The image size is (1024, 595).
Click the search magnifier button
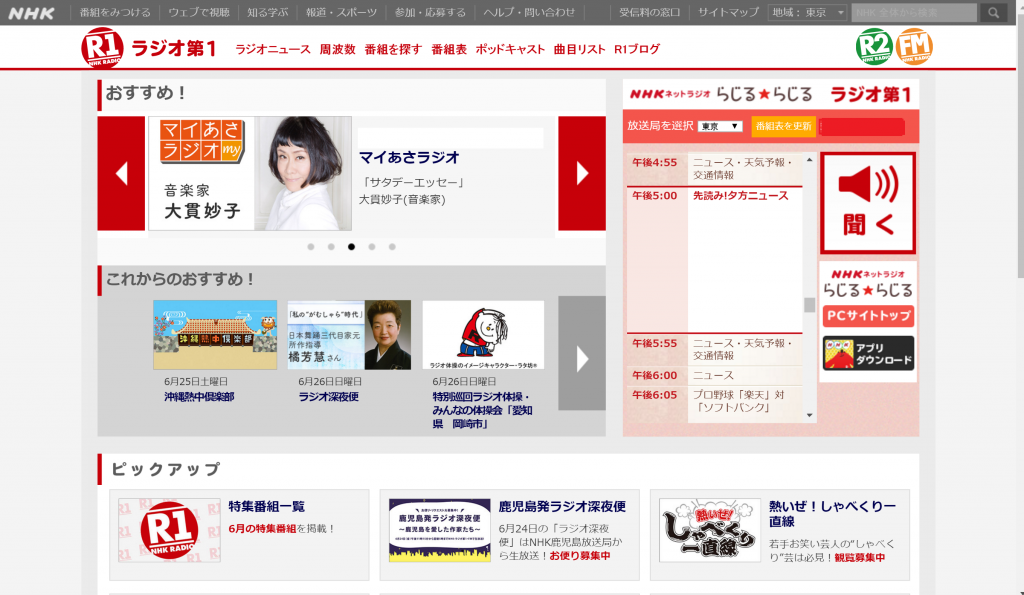993,12
